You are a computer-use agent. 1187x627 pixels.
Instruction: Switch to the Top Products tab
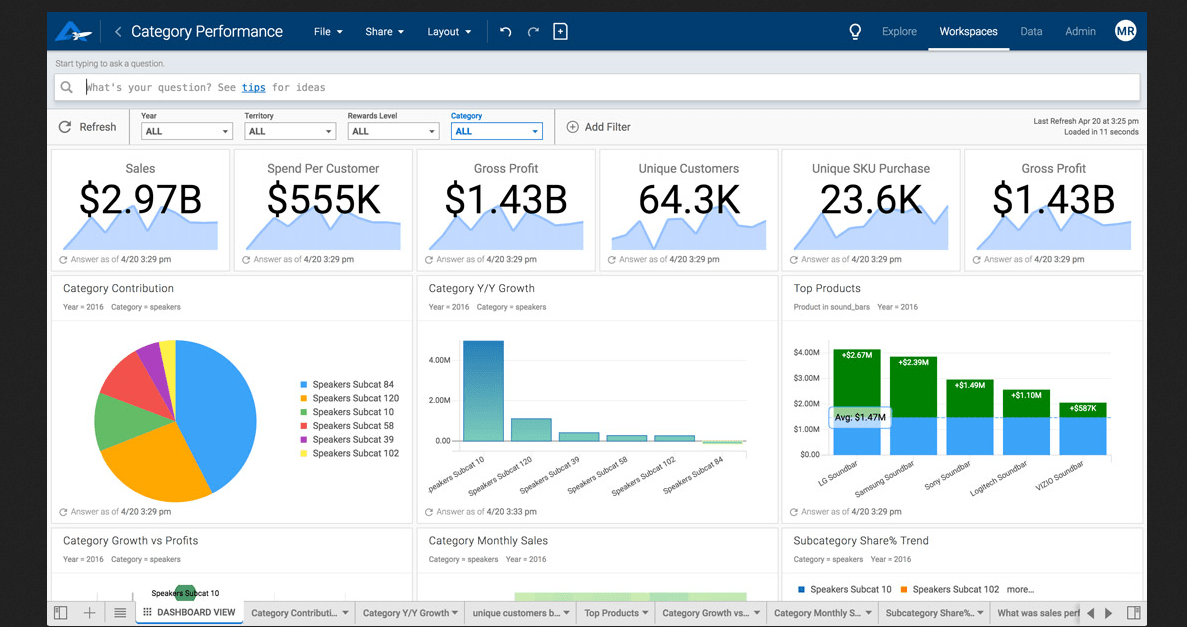coord(611,613)
